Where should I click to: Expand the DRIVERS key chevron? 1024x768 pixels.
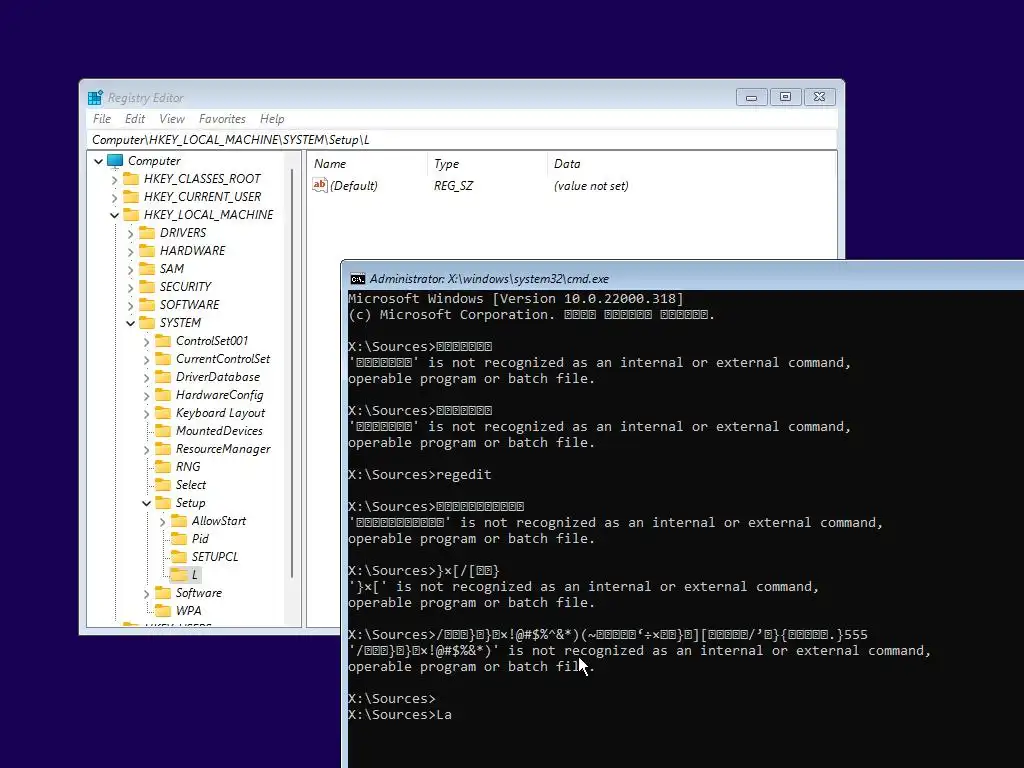tap(130, 233)
